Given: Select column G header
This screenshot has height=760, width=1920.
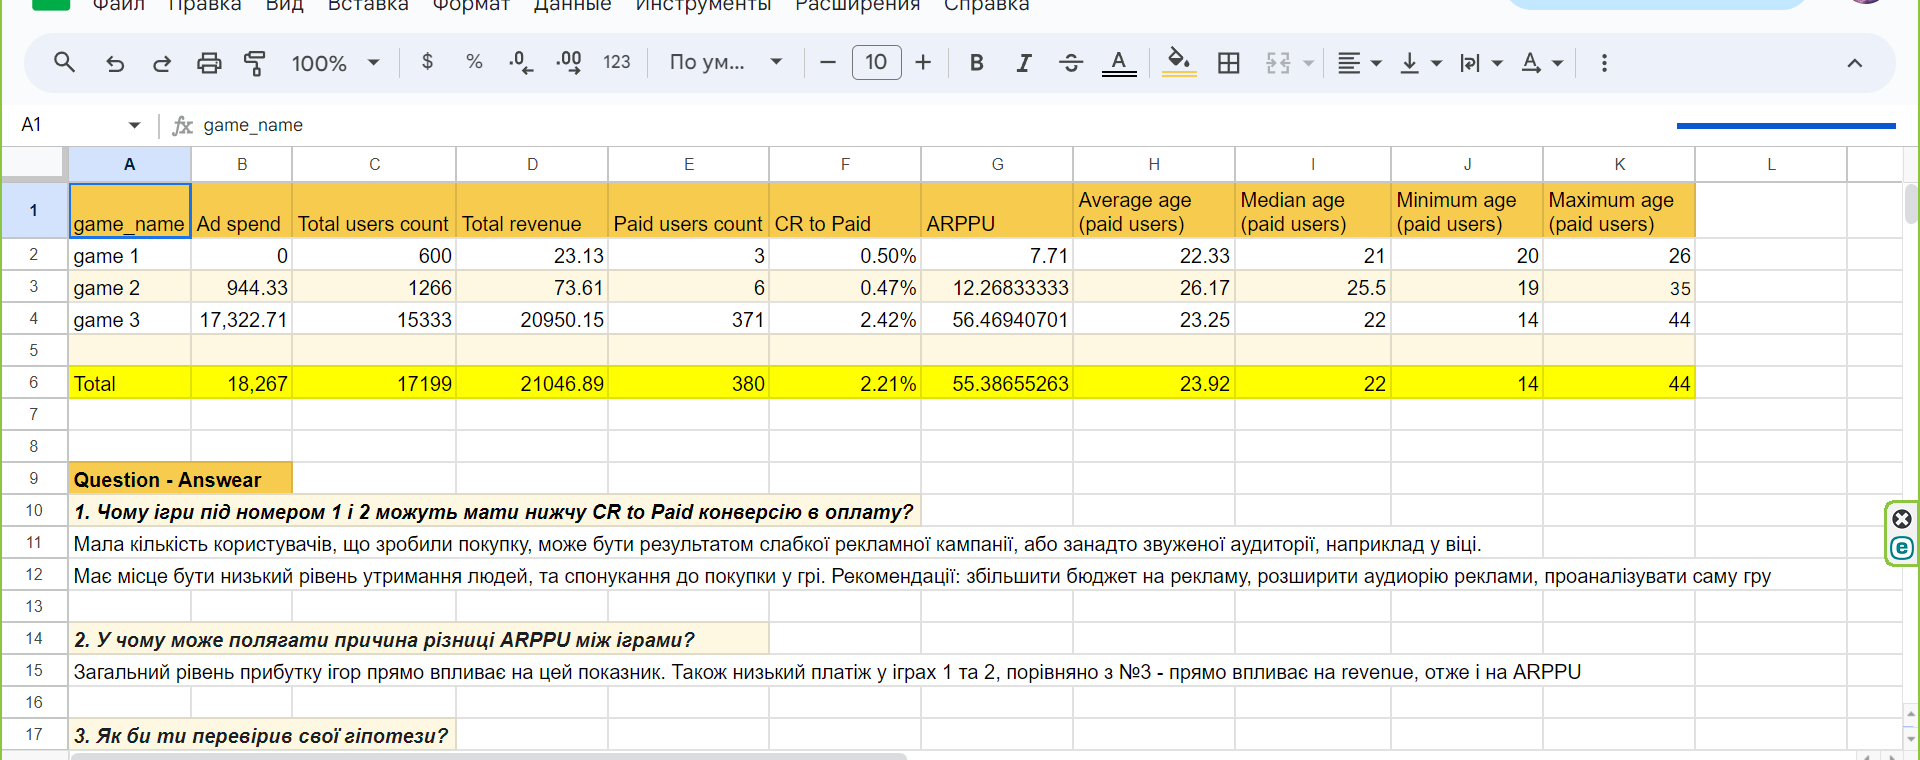Looking at the screenshot, I should click(x=997, y=164).
